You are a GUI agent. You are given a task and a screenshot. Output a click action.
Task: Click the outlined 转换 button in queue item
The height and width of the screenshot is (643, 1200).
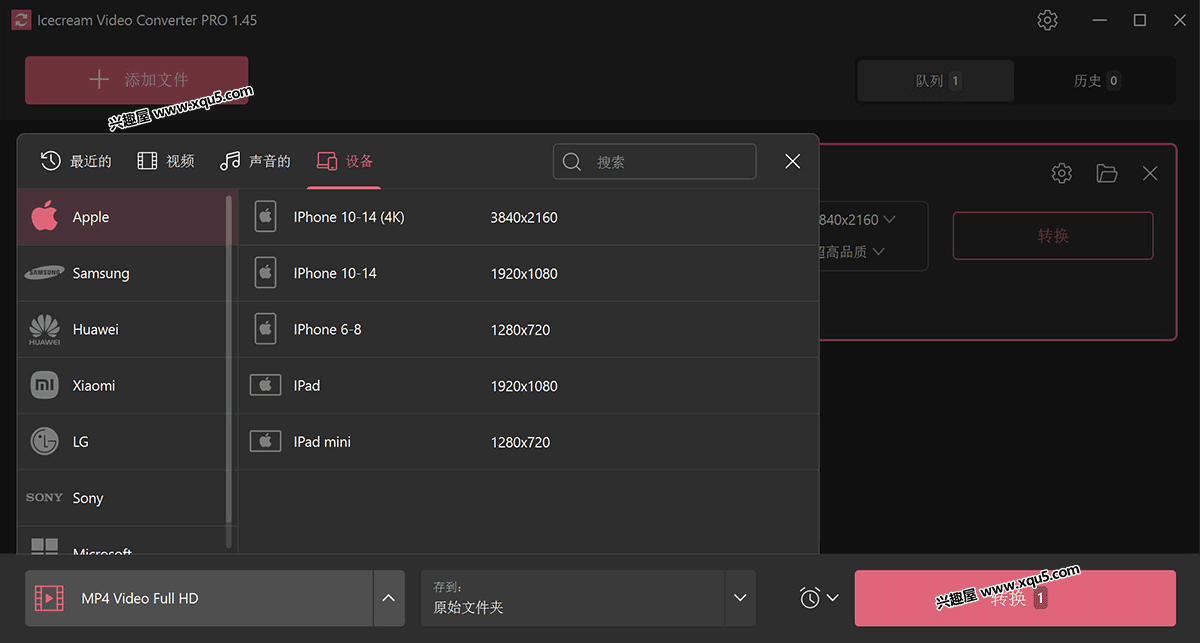1053,236
